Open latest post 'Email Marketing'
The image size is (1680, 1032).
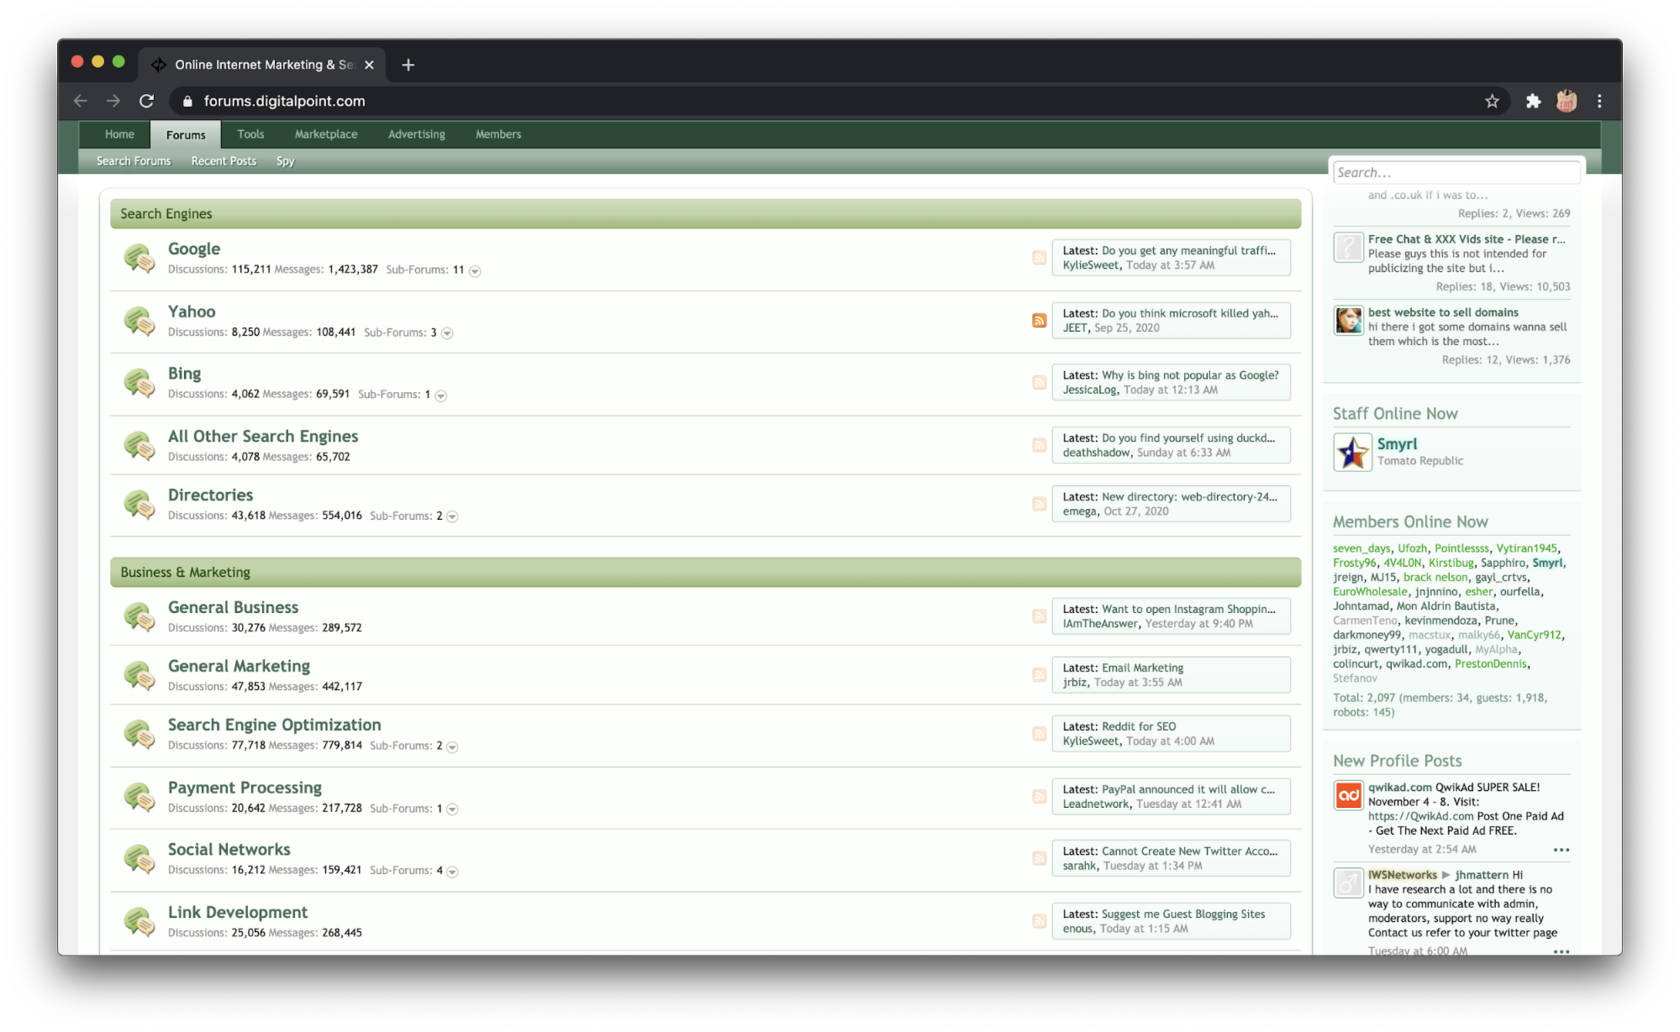(x=1142, y=668)
